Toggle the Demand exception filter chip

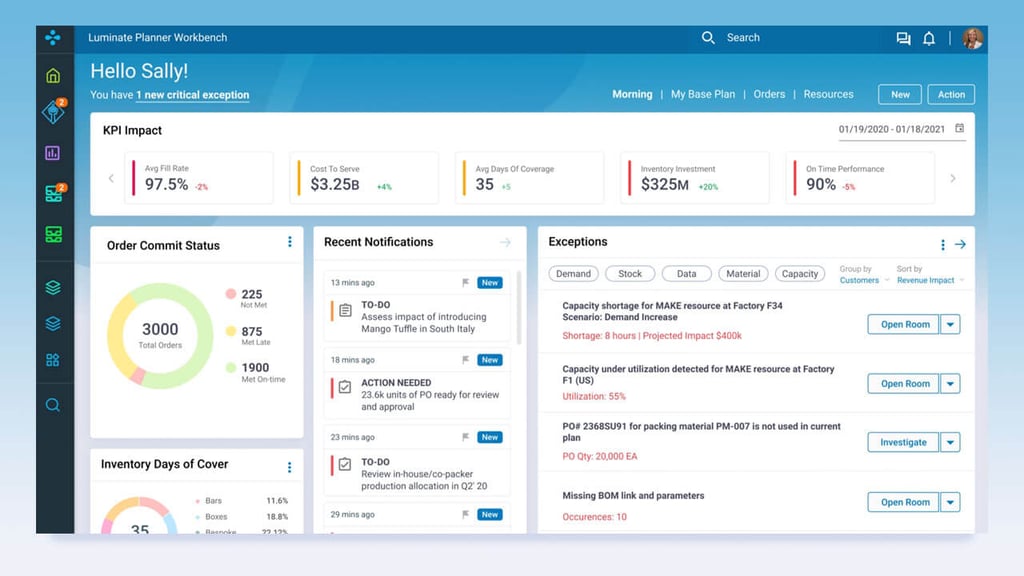coord(573,273)
